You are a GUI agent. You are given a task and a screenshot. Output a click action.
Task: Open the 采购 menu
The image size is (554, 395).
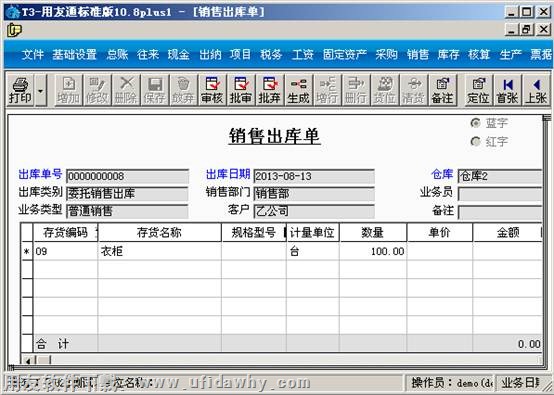(387, 54)
